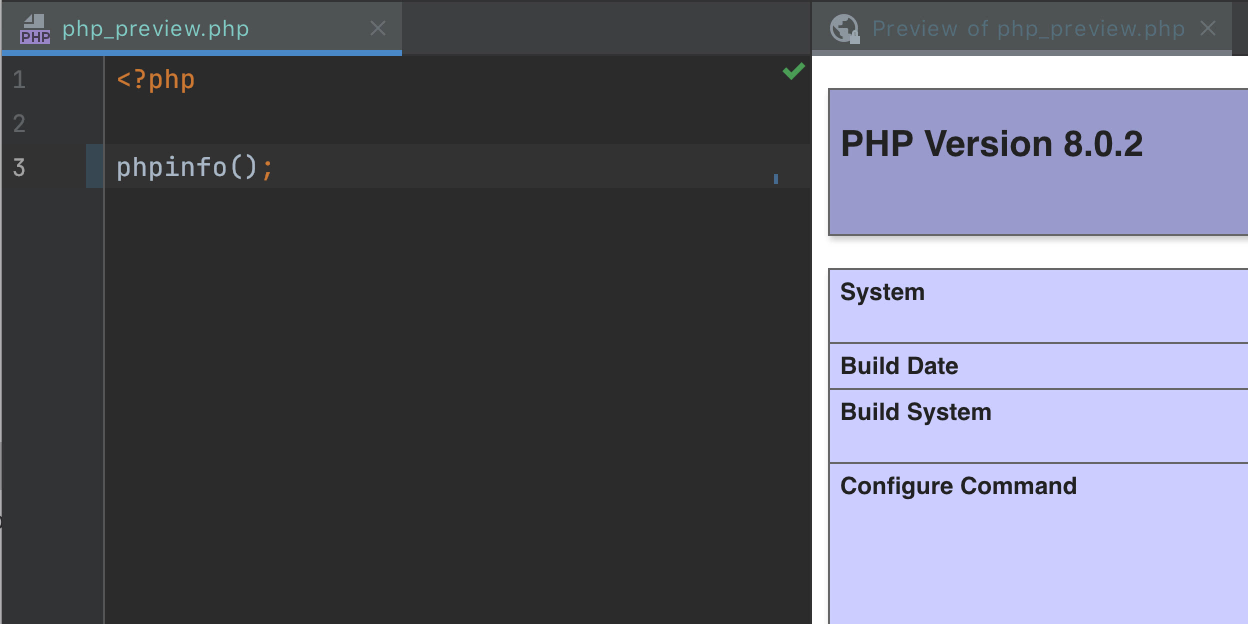Click line number 1 in the gutter
This screenshot has height=624, width=1248.
tap(19, 80)
